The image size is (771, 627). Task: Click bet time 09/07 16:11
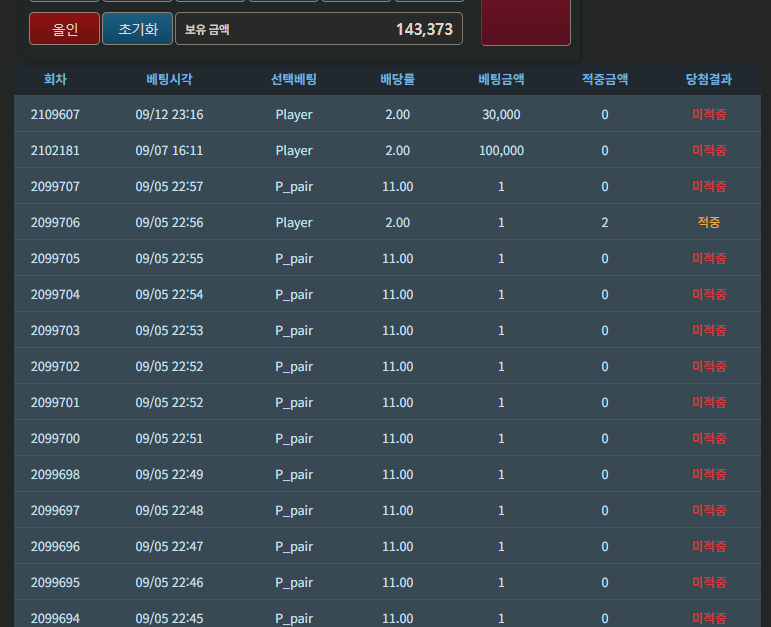pyautogui.click(x=169, y=150)
